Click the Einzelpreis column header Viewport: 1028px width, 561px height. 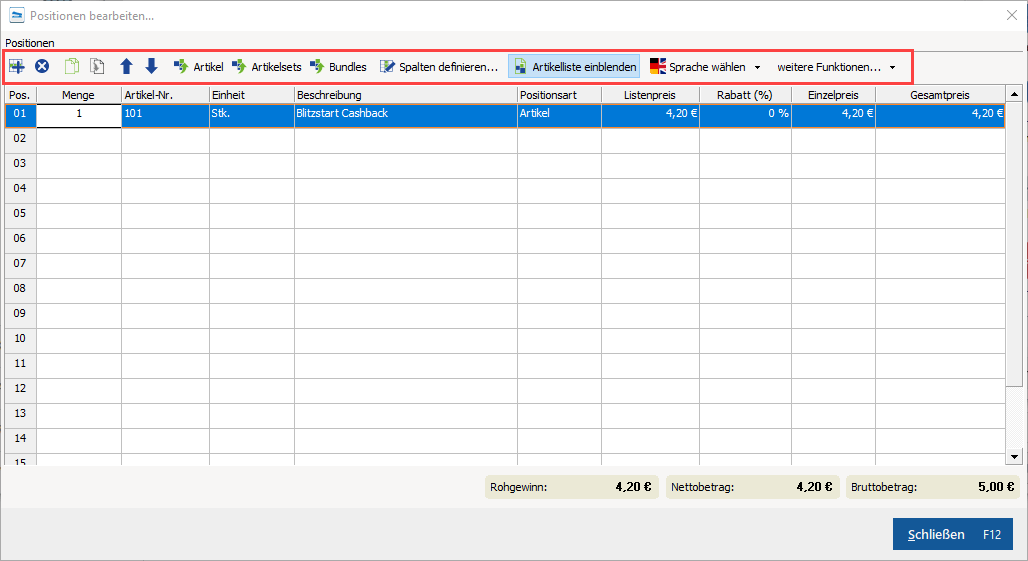click(833, 95)
